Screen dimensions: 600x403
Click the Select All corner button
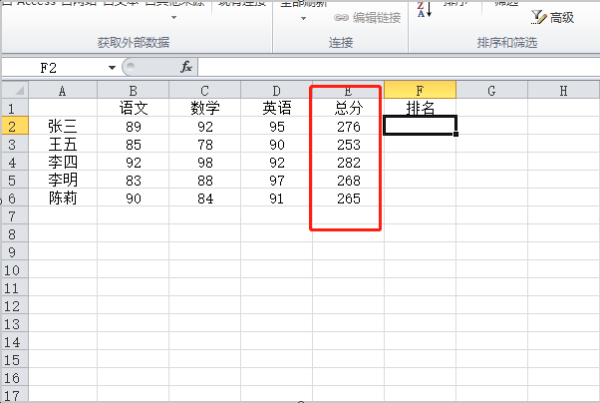(15, 90)
